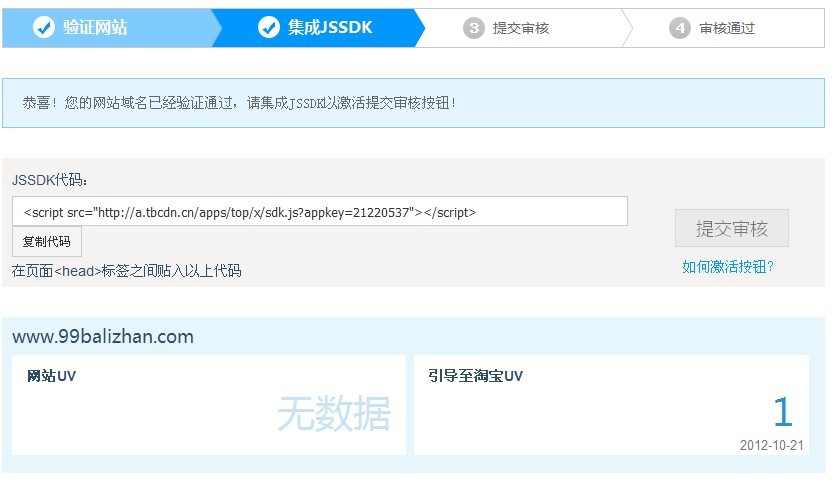The width and height of the screenshot is (835, 485).
Task: Click the 网站UV card heading
Action: [52, 376]
